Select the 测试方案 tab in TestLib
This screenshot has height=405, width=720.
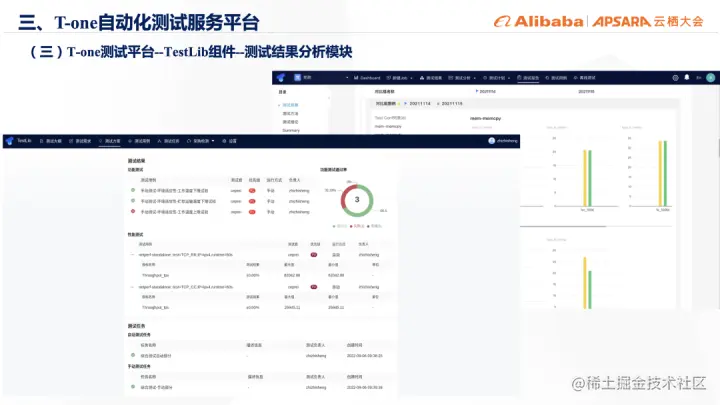[110, 141]
